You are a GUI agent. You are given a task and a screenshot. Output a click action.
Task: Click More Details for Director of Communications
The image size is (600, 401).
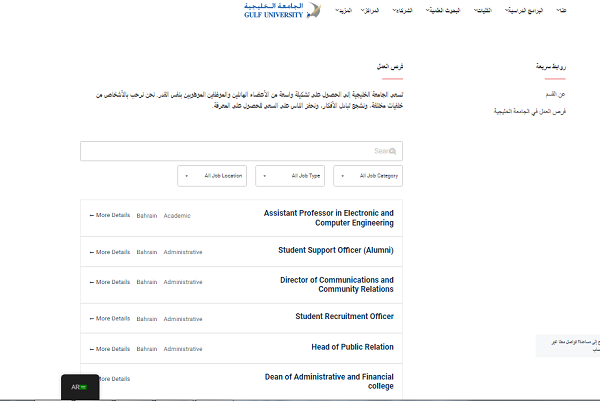[x=110, y=282]
